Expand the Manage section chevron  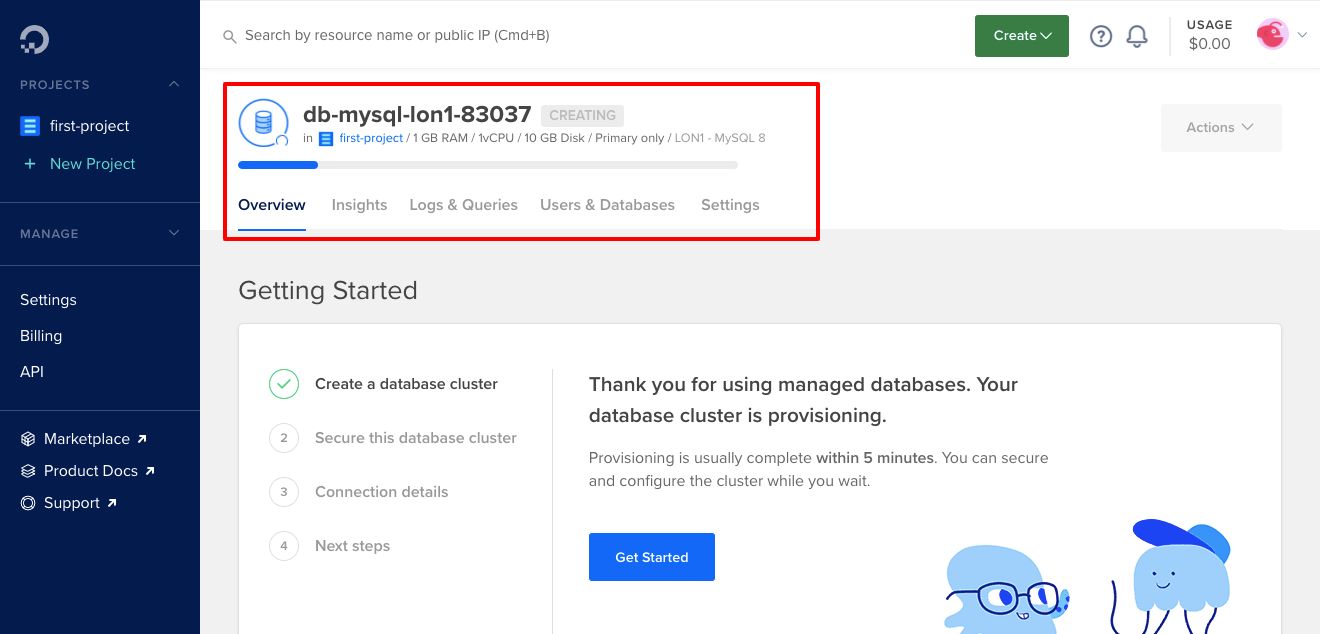click(174, 233)
